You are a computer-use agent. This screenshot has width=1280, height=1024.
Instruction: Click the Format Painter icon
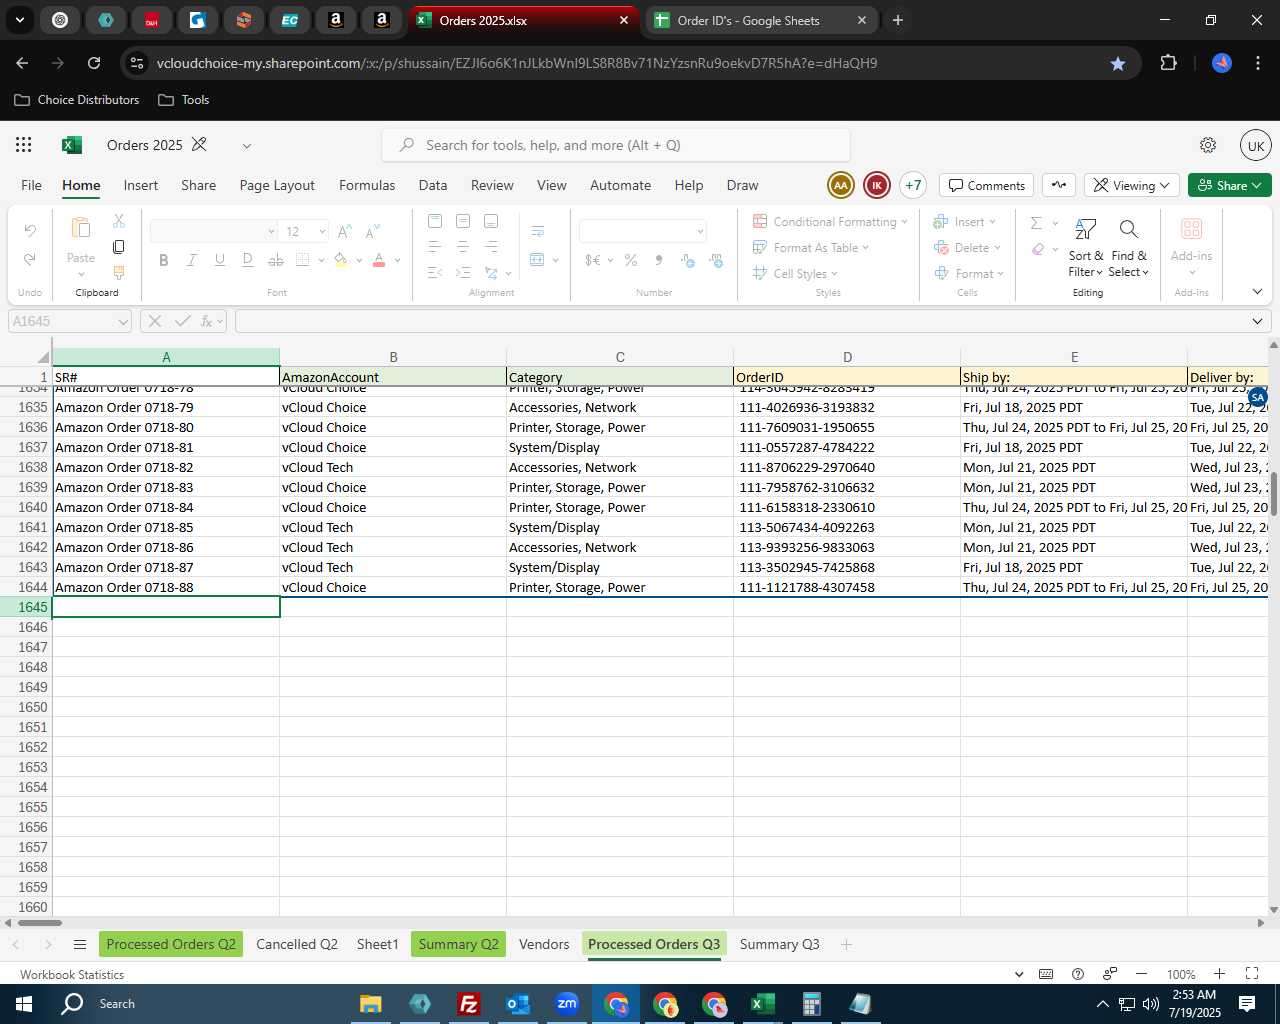click(x=119, y=272)
